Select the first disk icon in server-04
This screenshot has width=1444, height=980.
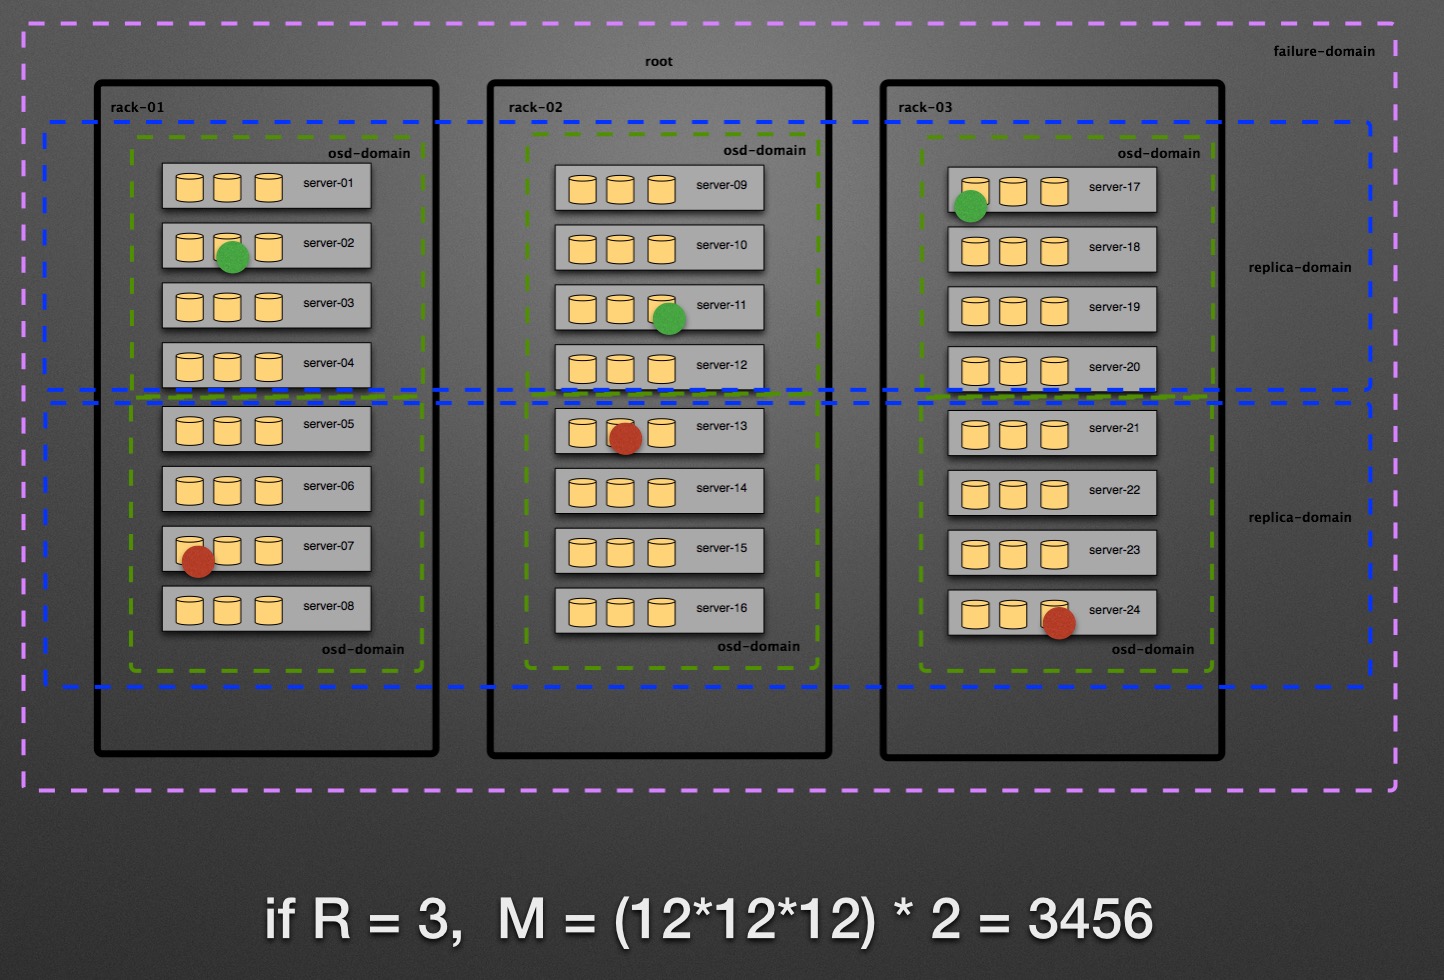[190, 367]
